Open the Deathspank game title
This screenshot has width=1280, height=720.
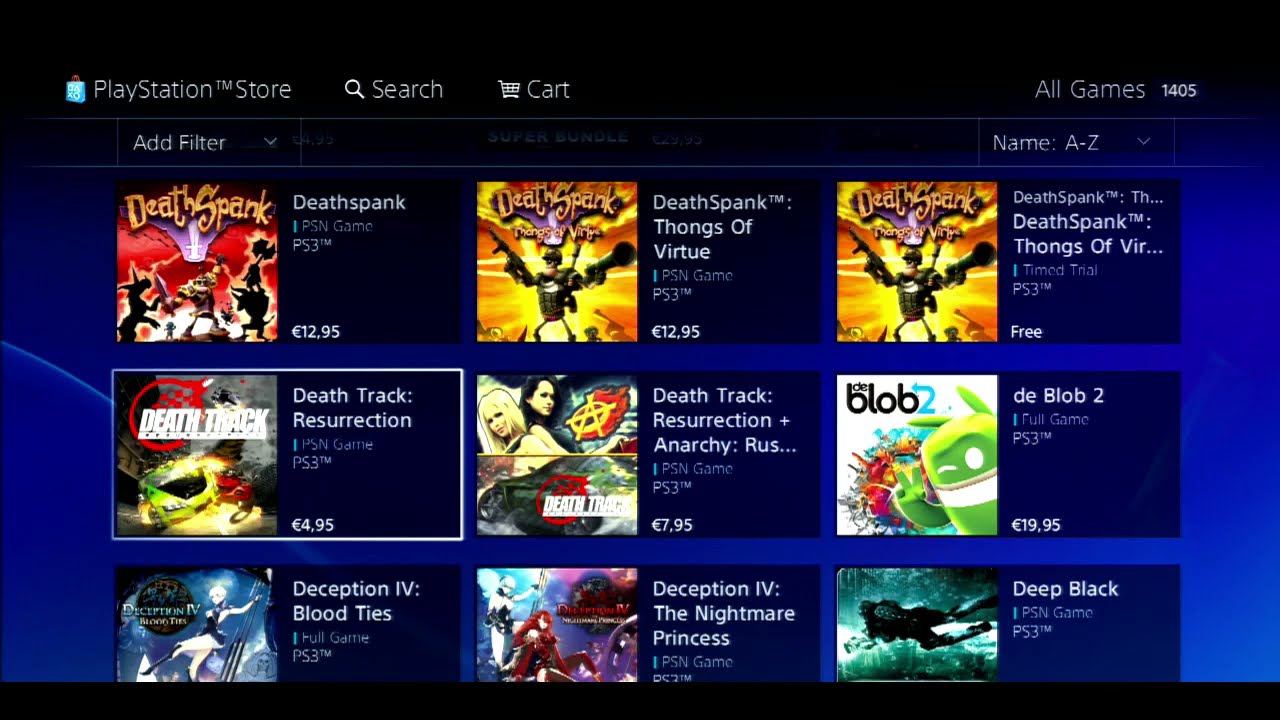(349, 202)
